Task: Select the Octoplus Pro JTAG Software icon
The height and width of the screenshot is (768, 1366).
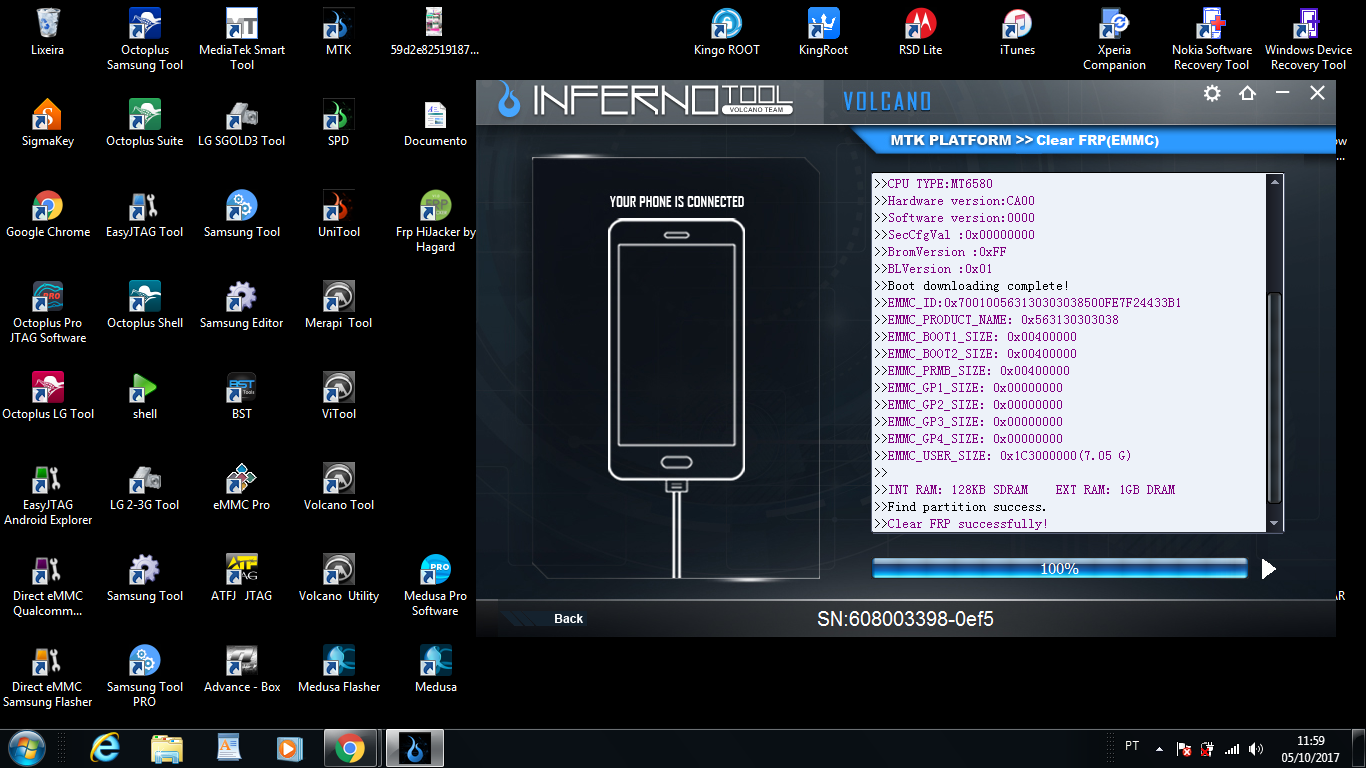Action: click(x=47, y=312)
